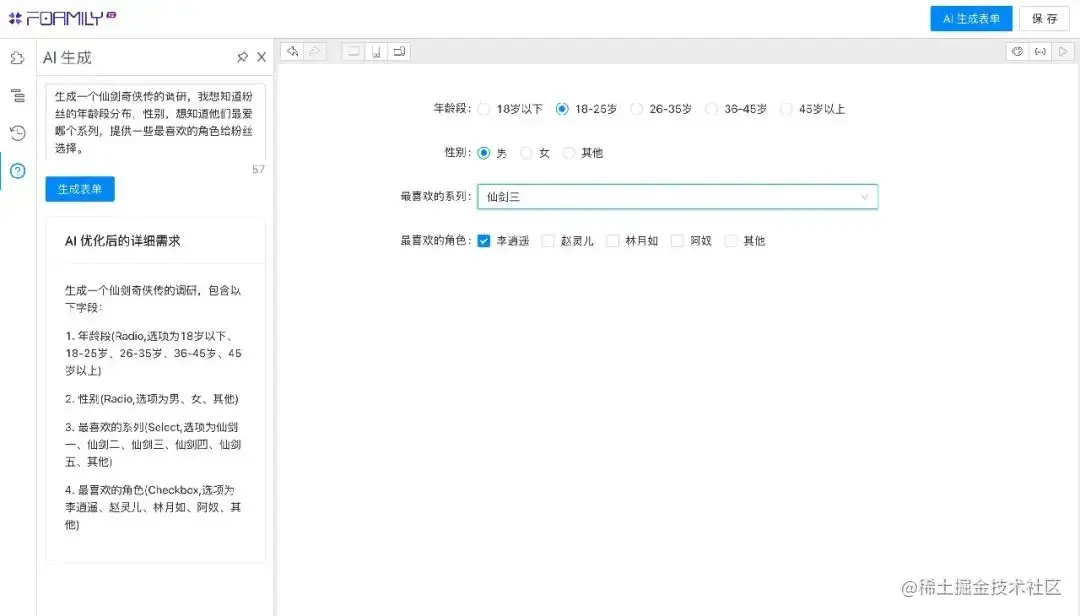Image resolution: width=1080 pixels, height=616 pixels.
Task: Click requirement item 2. 性别 text
Action: tap(152, 399)
